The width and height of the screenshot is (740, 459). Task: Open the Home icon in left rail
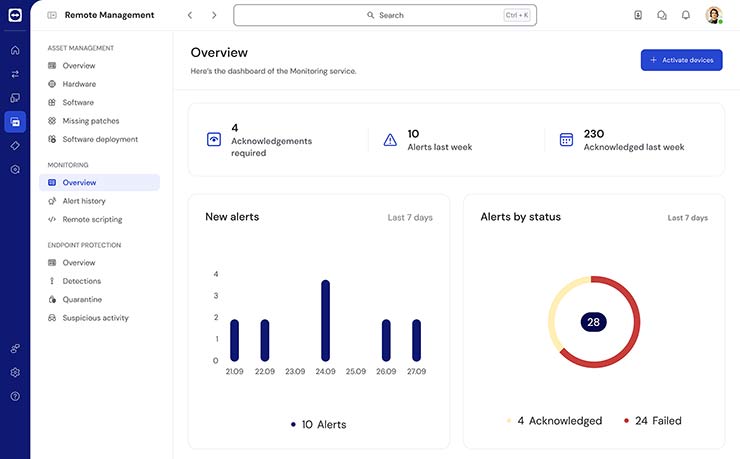click(x=15, y=50)
